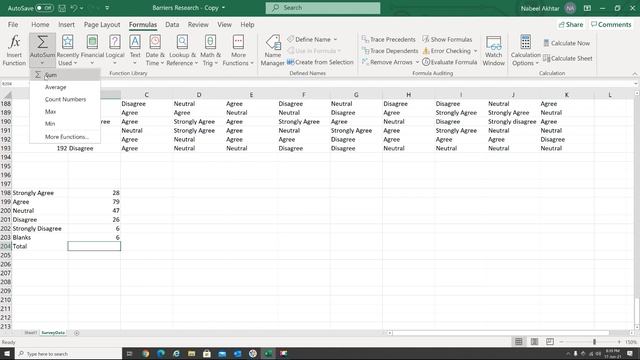640x360 pixels.
Task: Click Calculate Now
Action: pyautogui.click(x=567, y=43)
